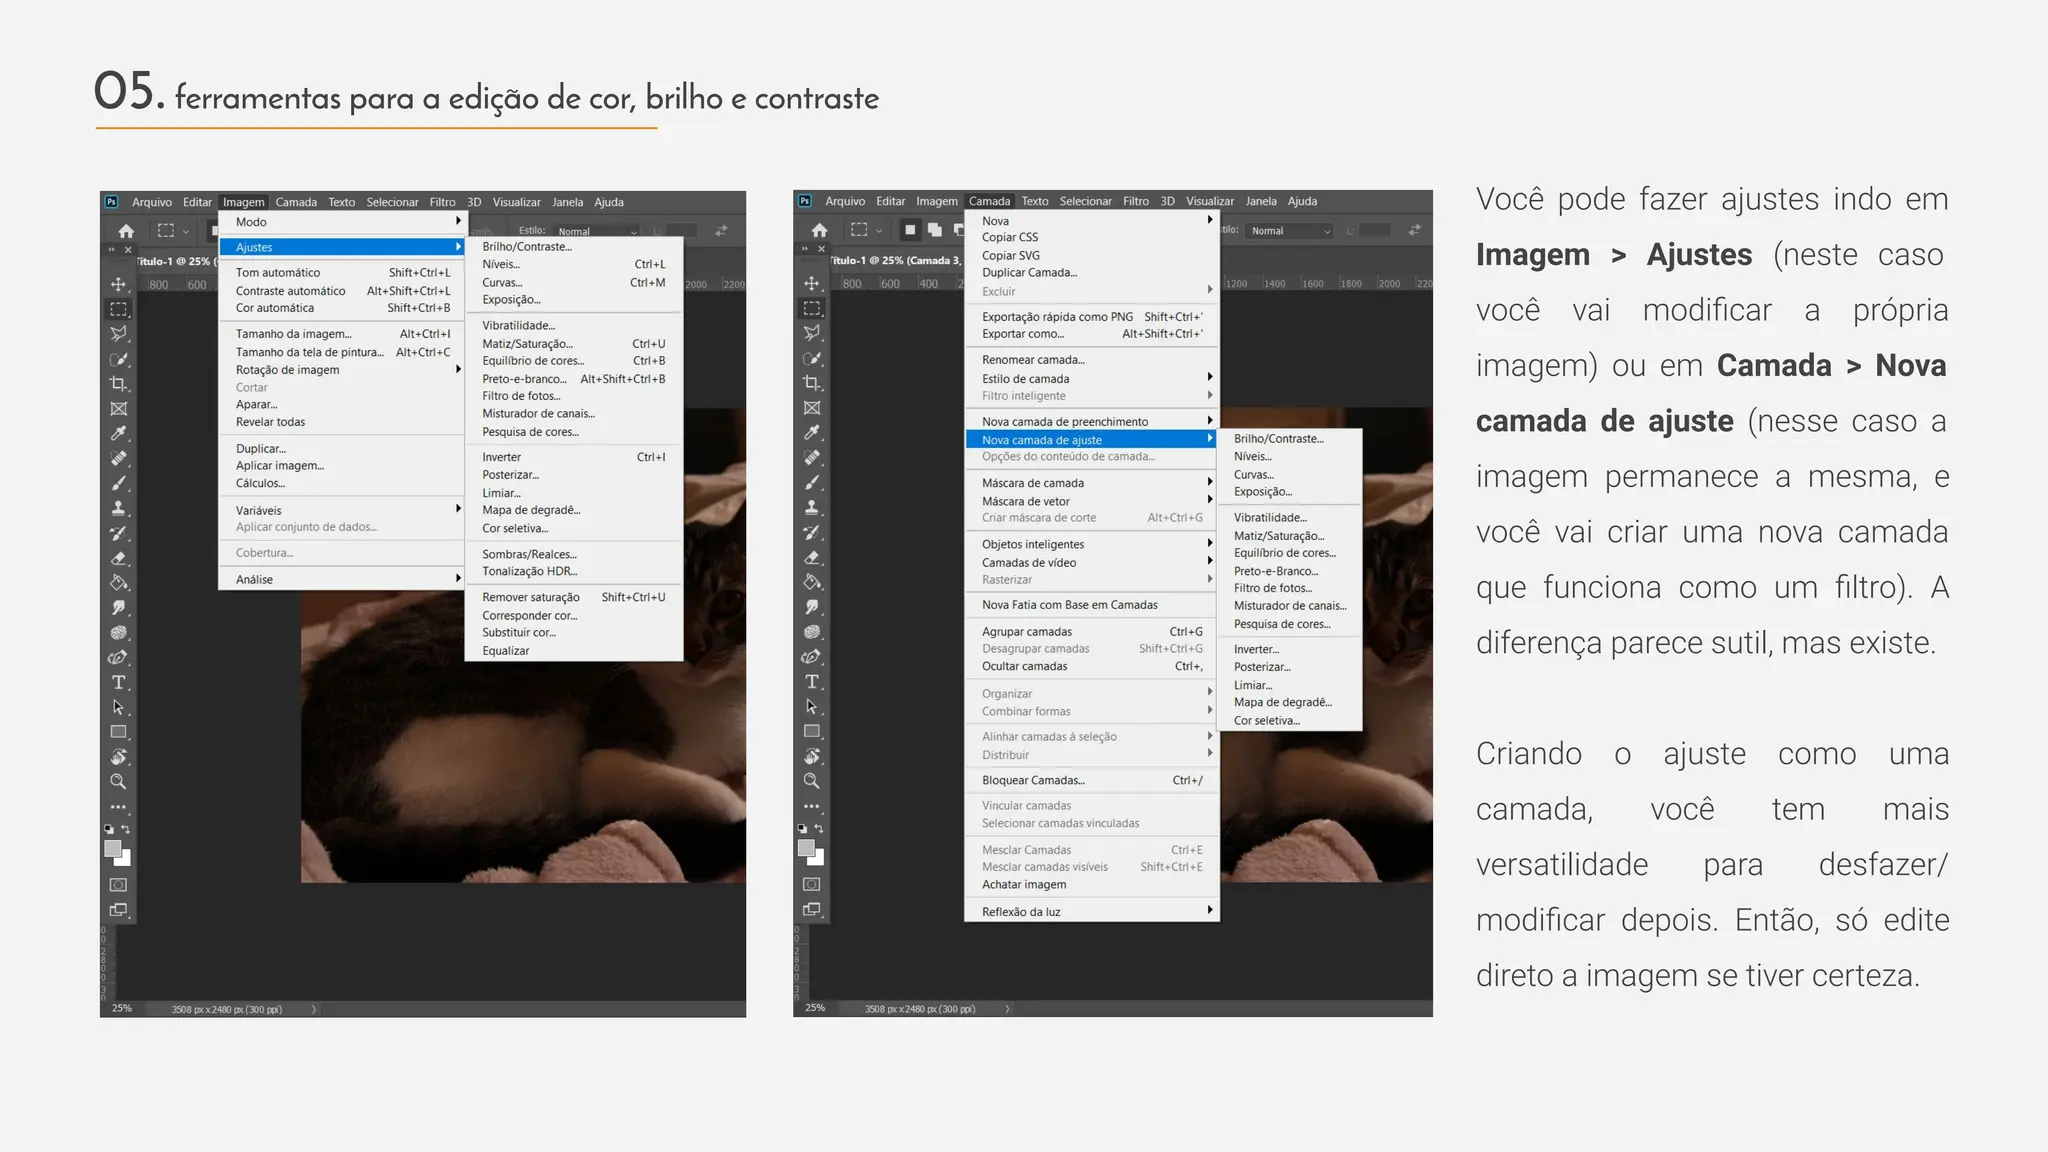2048x1152 pixels.
Task: Expand the status bar arrow in left screenshot
Action: (314, 1009)
